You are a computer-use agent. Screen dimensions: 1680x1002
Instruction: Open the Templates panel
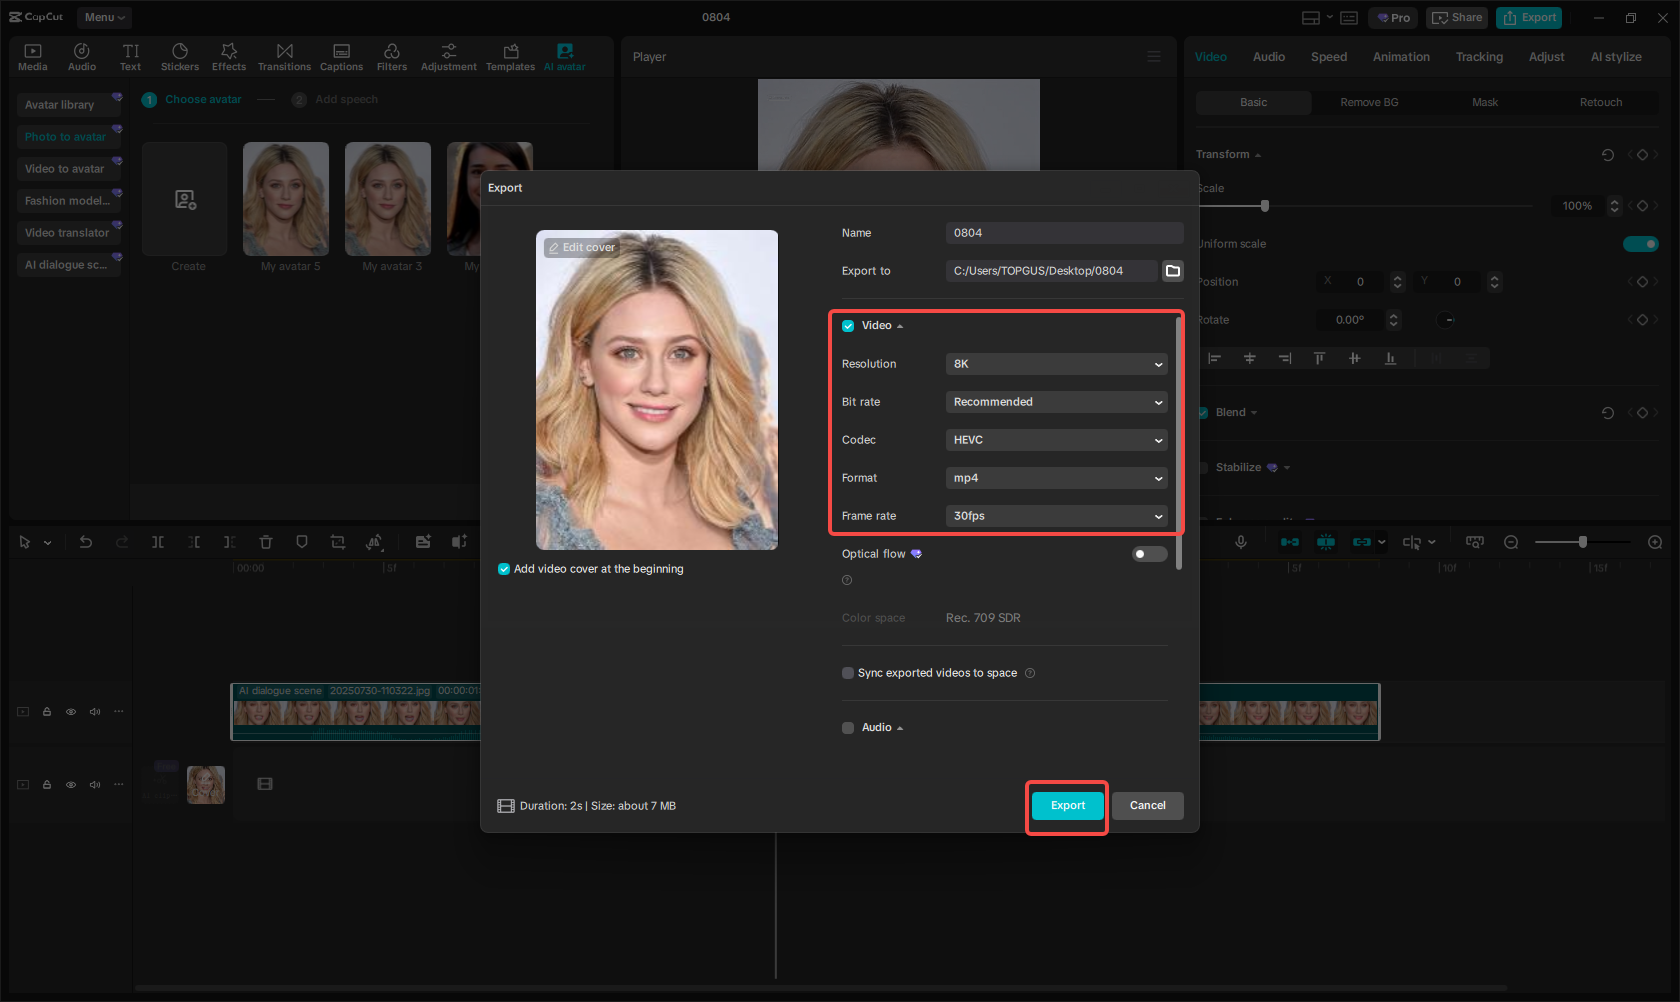point(510,55)
